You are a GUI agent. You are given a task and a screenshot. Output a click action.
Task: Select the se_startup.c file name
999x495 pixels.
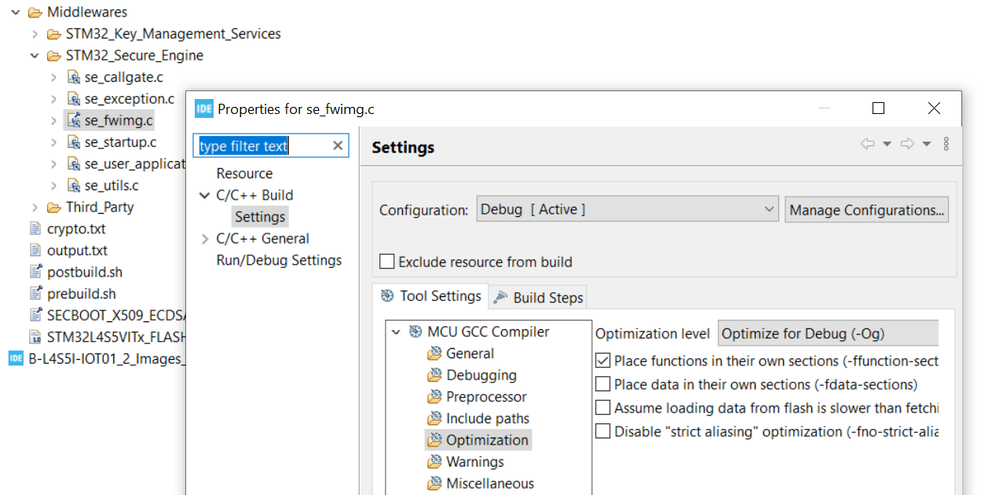120,142
